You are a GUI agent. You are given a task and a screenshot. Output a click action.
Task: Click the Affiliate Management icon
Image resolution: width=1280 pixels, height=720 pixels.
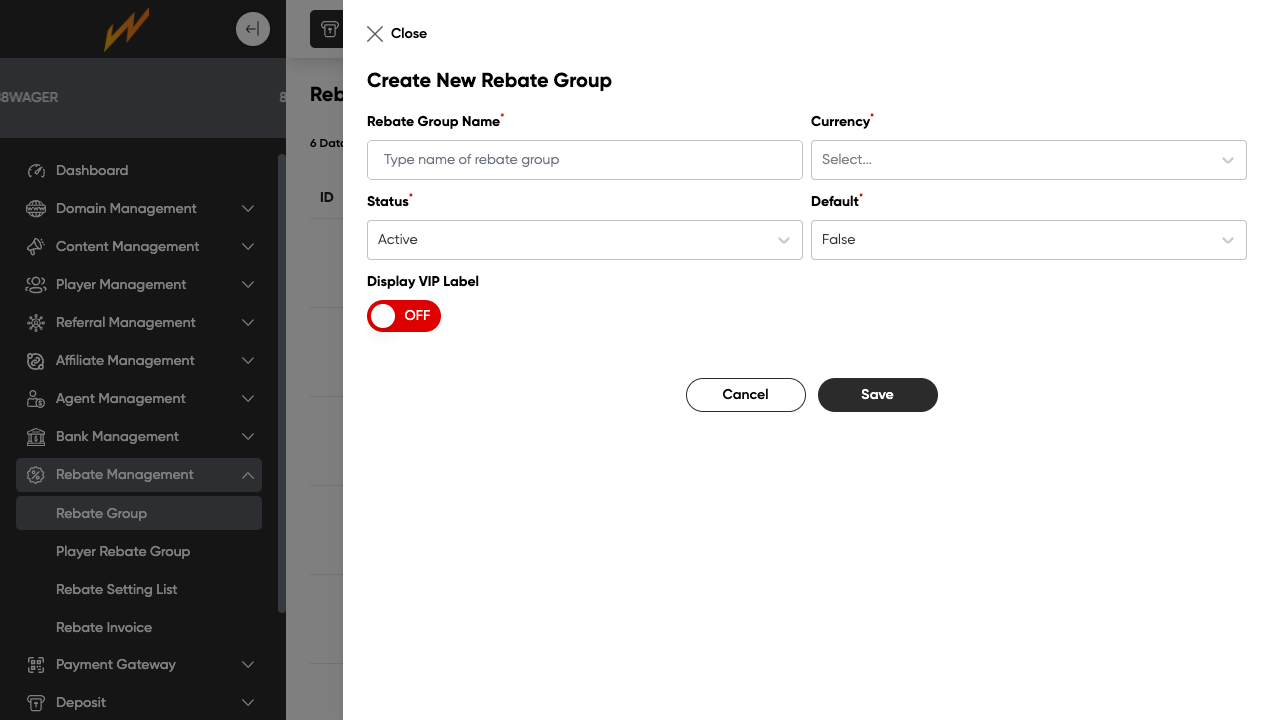tap(36, 361)
